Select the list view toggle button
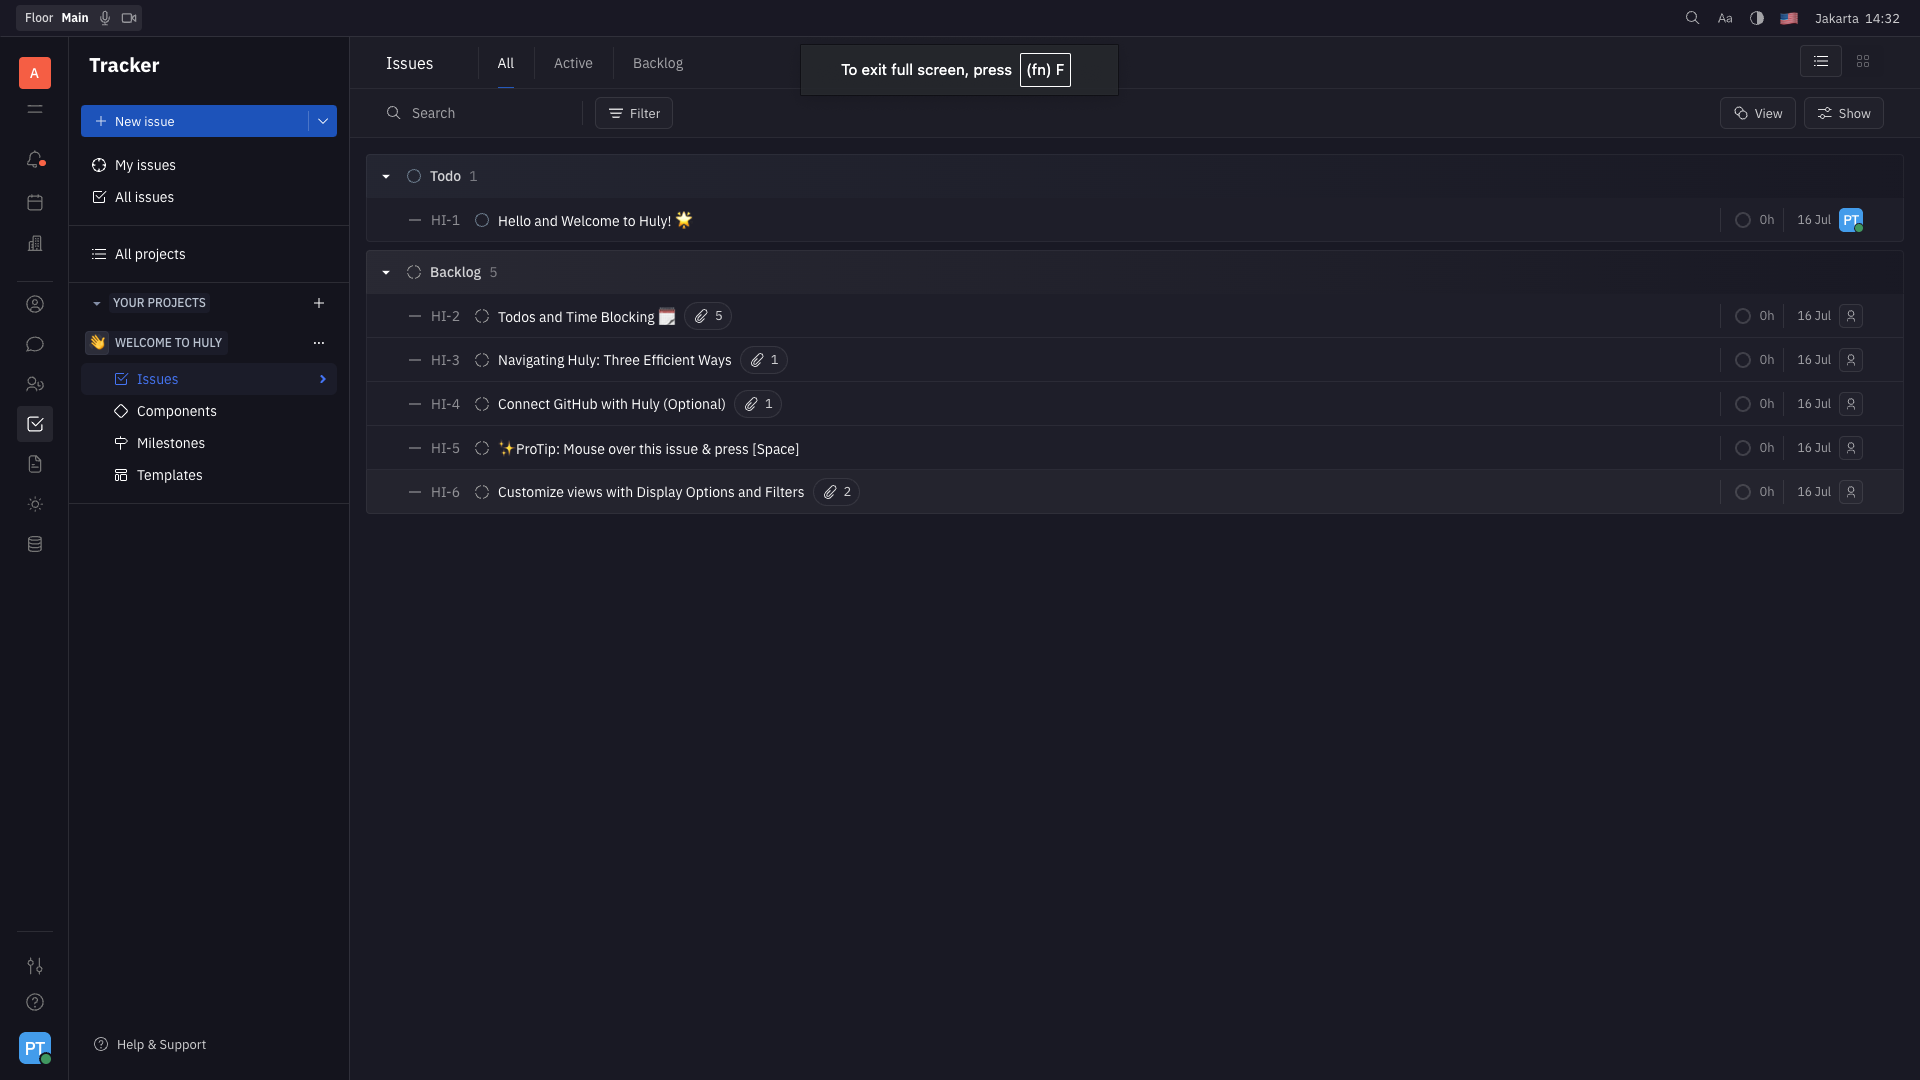This screenshot has width=1920, height=1080. (1821, 62)
